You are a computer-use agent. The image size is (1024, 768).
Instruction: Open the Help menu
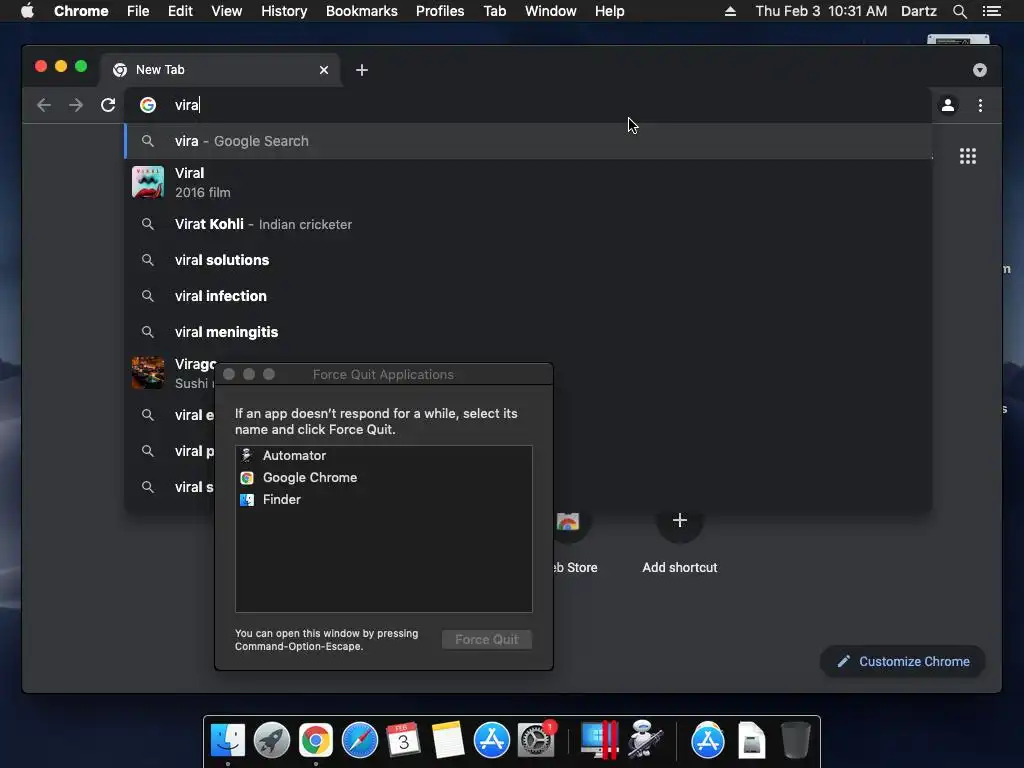pos(609,11)
